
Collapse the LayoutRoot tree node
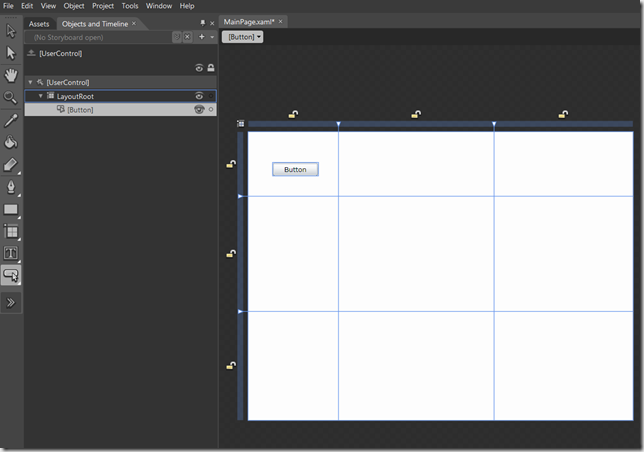coord(40,96)
